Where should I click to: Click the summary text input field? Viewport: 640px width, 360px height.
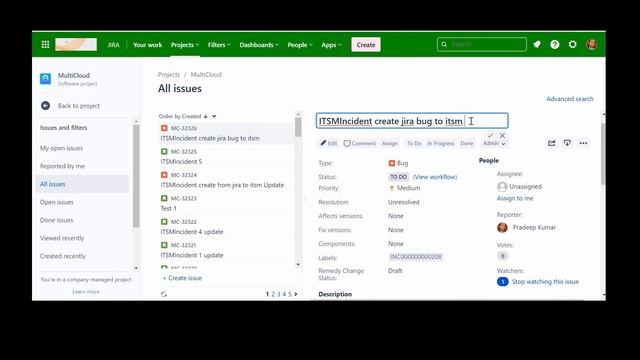(x=412, y=121)
